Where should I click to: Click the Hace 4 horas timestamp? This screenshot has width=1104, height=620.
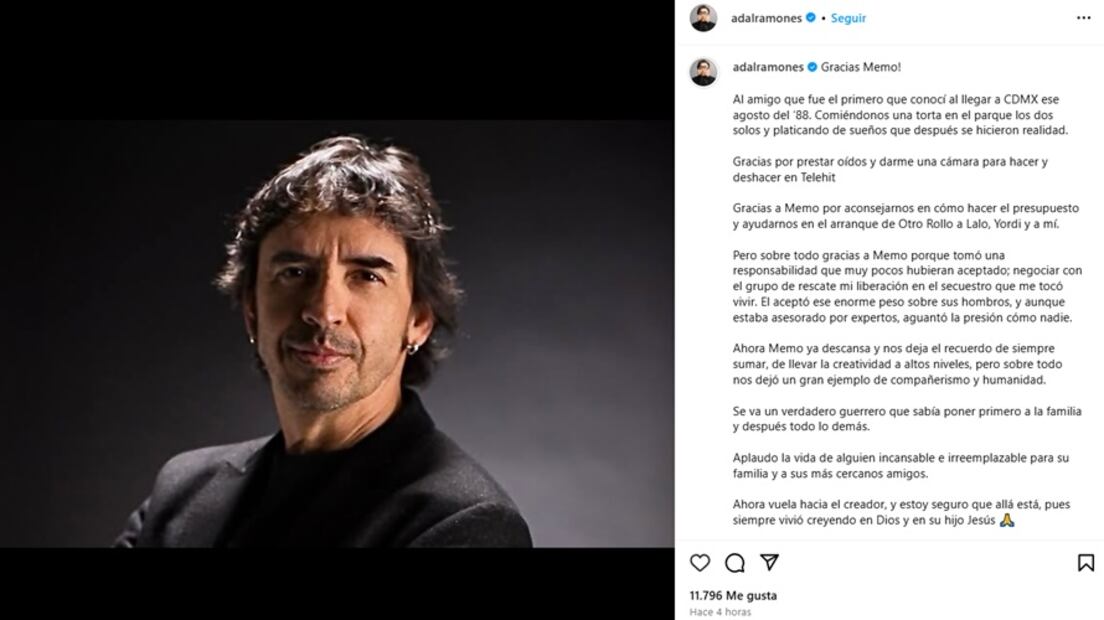tap(720, 612)
